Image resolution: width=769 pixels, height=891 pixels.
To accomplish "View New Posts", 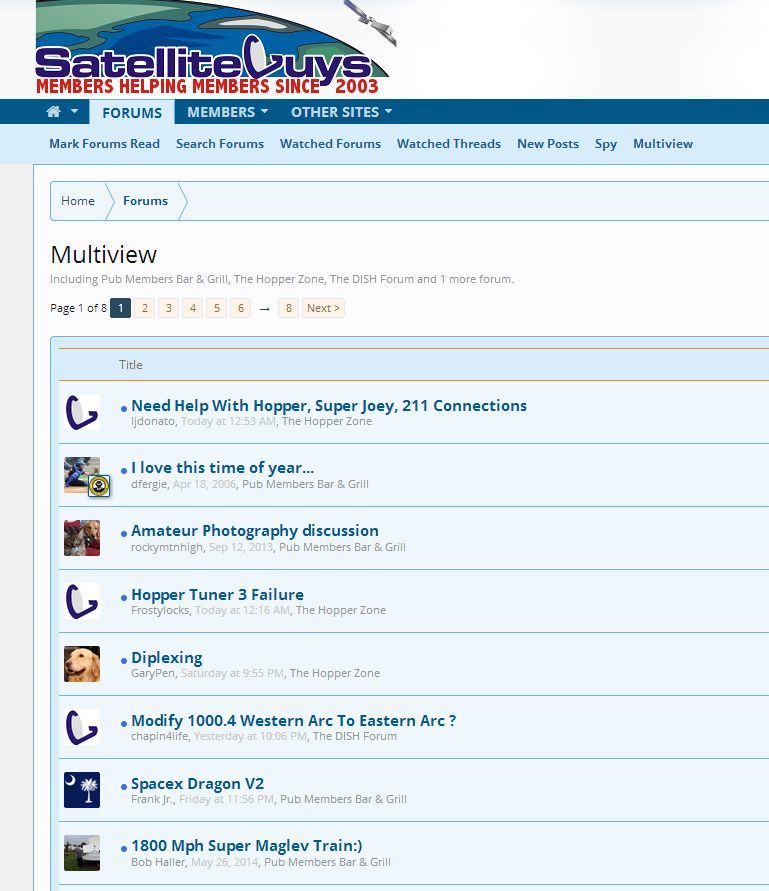I will [x=548, y=144].
